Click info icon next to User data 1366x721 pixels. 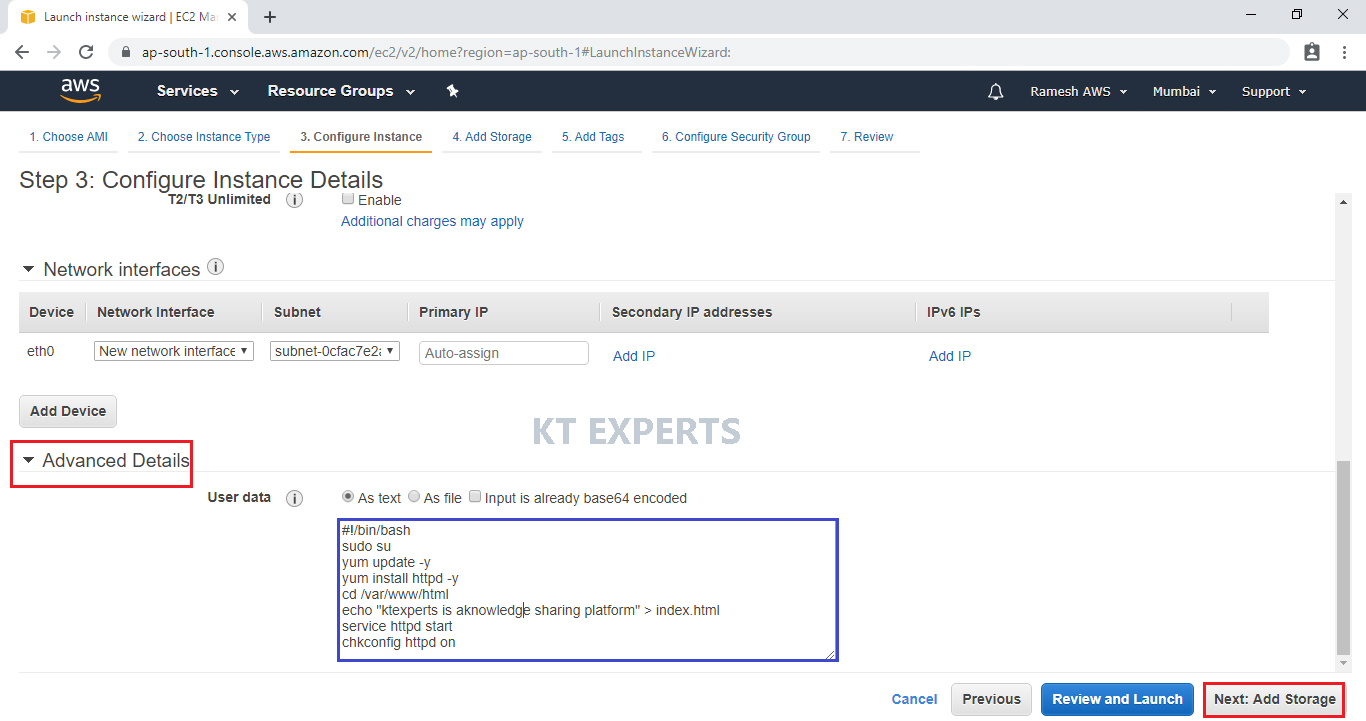point(295,498)
